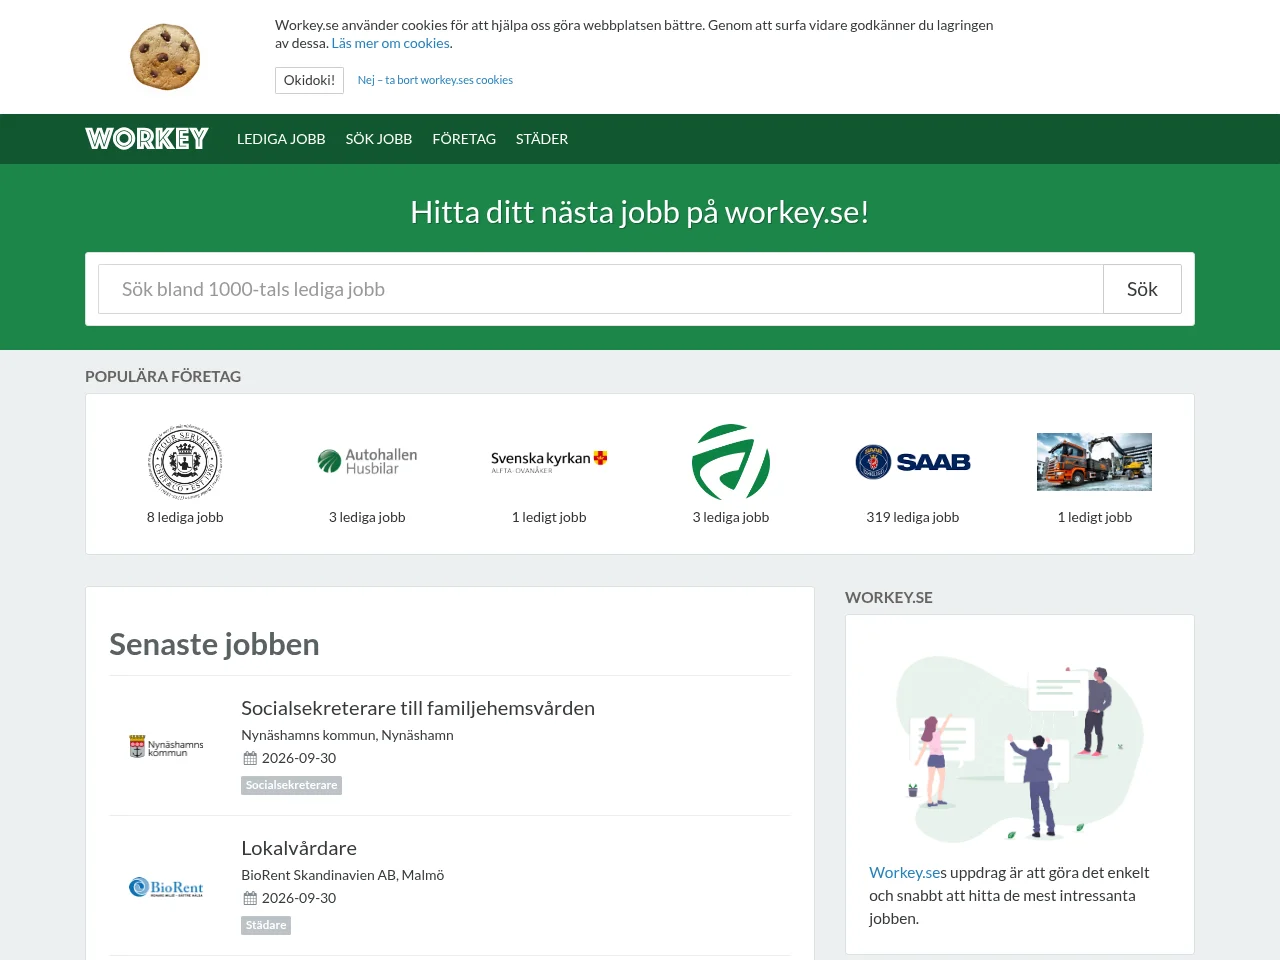The height and width of the screenshot is (960, 1280).
Task: Open the truck photo company thumbnail
Action: 1095,462
